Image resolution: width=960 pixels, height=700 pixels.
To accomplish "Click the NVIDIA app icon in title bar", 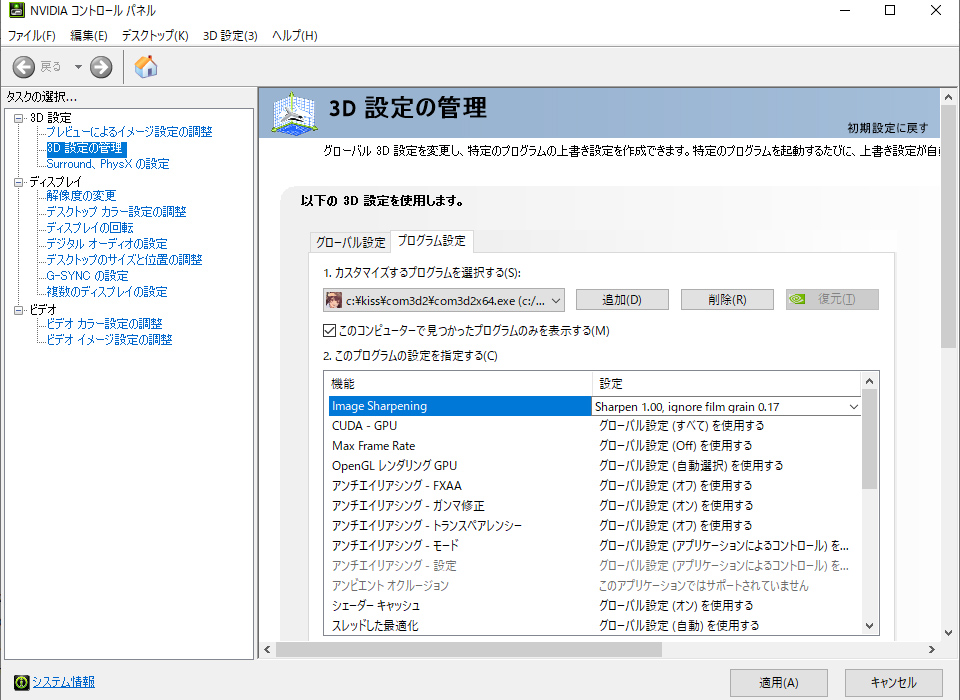I will pos(17,10).
